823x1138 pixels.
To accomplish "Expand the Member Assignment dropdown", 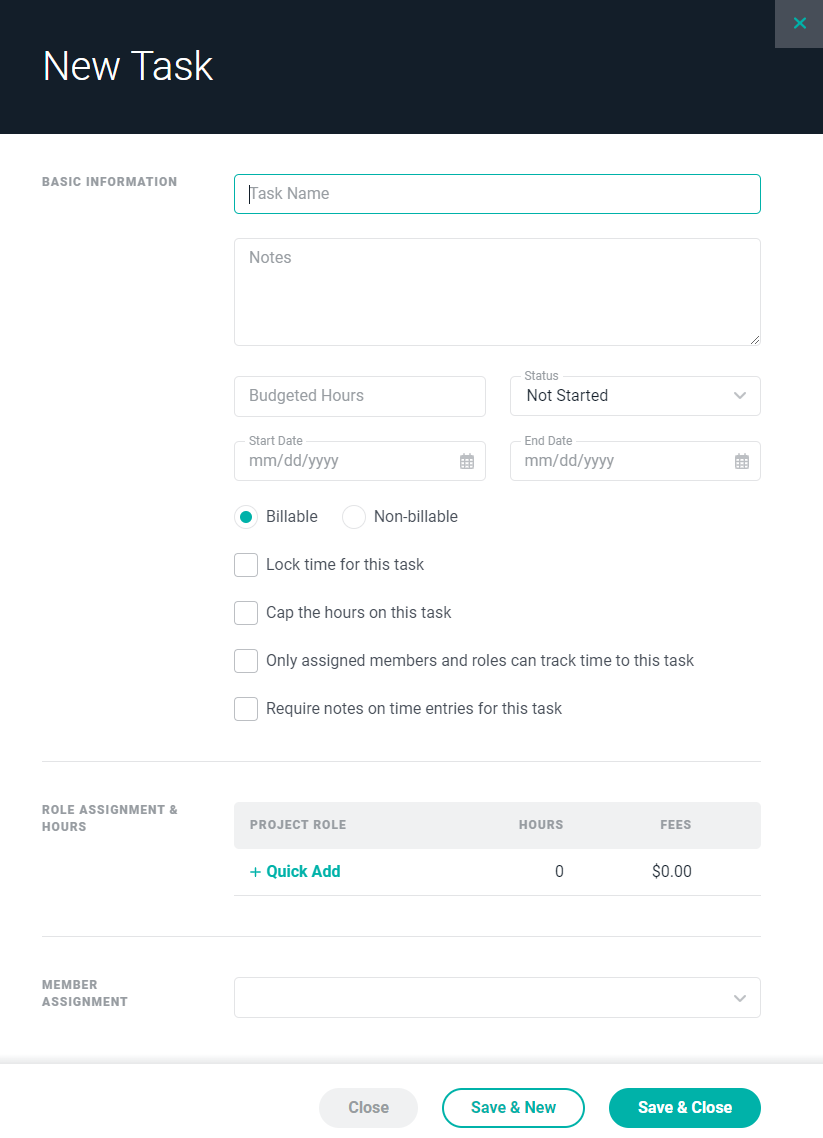I will click(497, 997).
